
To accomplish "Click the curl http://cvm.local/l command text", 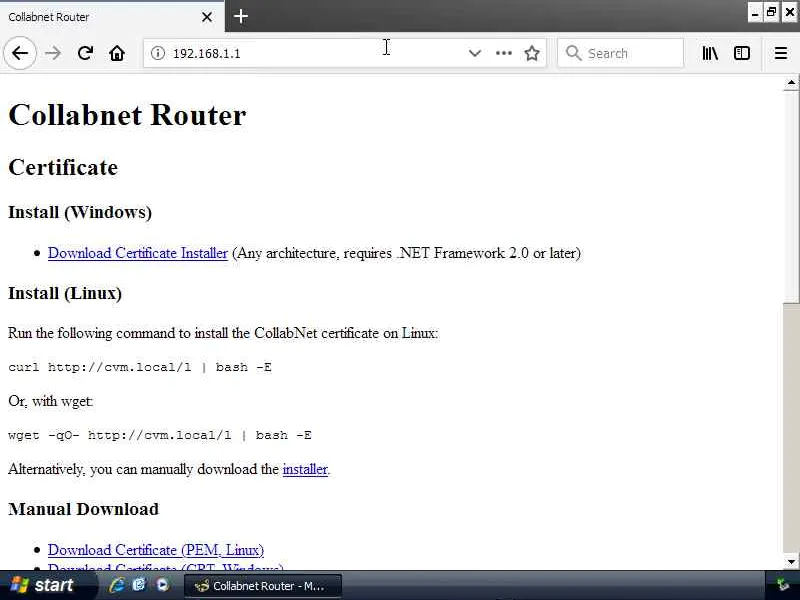I will 140,367.
